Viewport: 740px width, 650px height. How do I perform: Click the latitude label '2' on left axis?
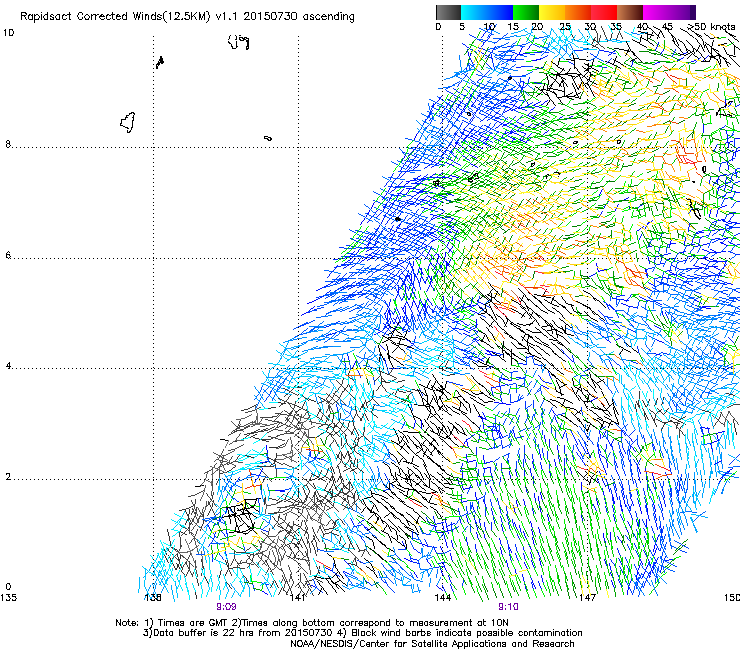coord(8,477)
